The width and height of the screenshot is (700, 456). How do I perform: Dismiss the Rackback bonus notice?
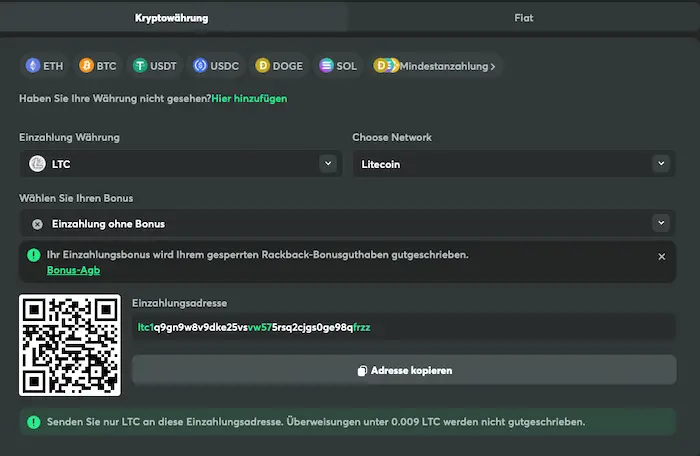point(662,257)
